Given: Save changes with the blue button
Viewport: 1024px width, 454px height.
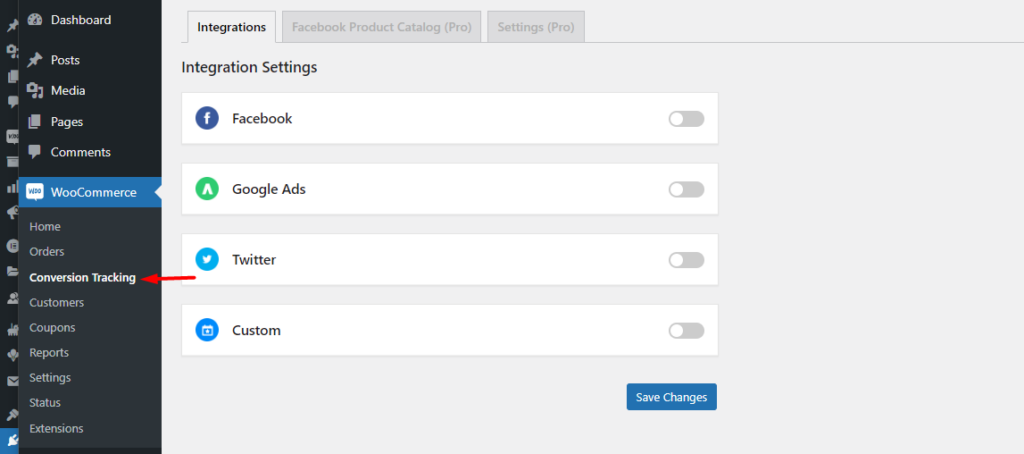Looking at the screenshot, I should 671,397.
